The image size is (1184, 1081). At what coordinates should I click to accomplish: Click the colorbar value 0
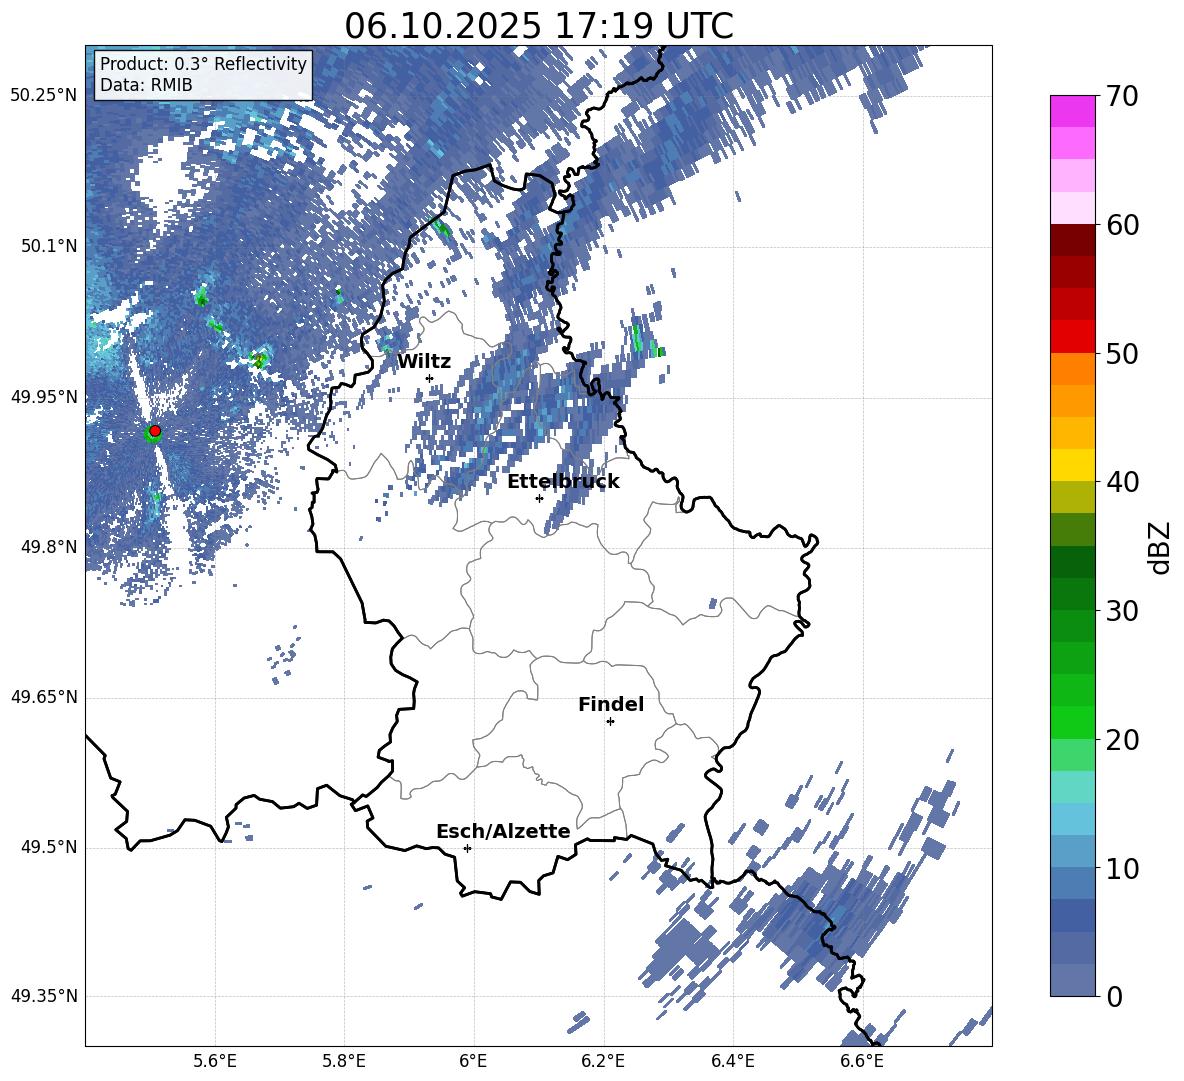click(1114, 996)
